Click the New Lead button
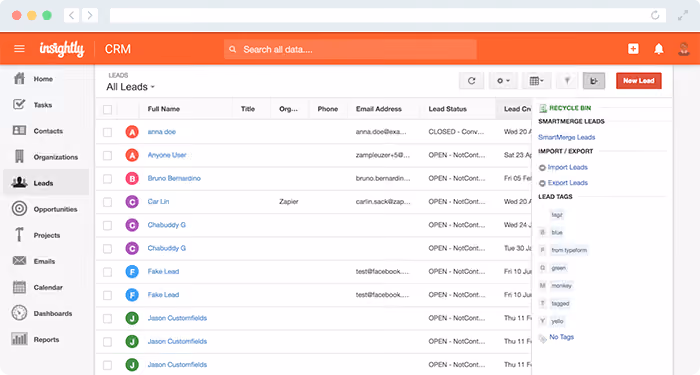 (x=638, y=81)
